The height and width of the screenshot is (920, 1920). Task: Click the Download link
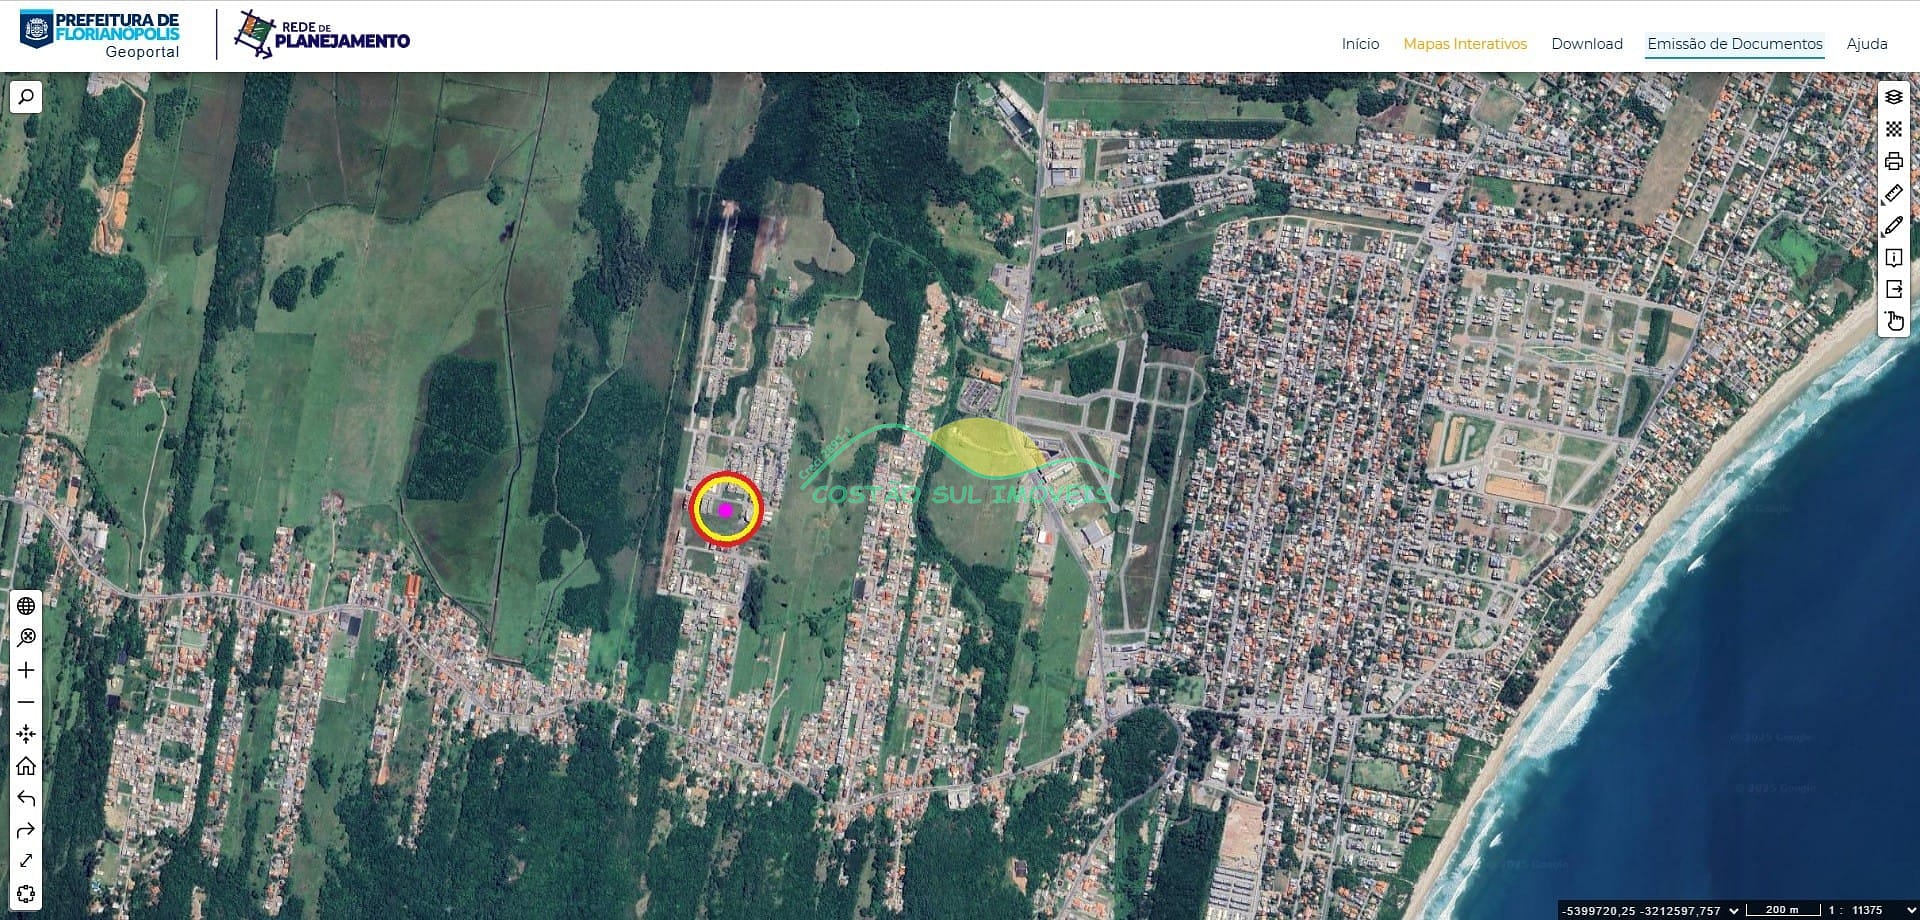[x=1586, y=44]
